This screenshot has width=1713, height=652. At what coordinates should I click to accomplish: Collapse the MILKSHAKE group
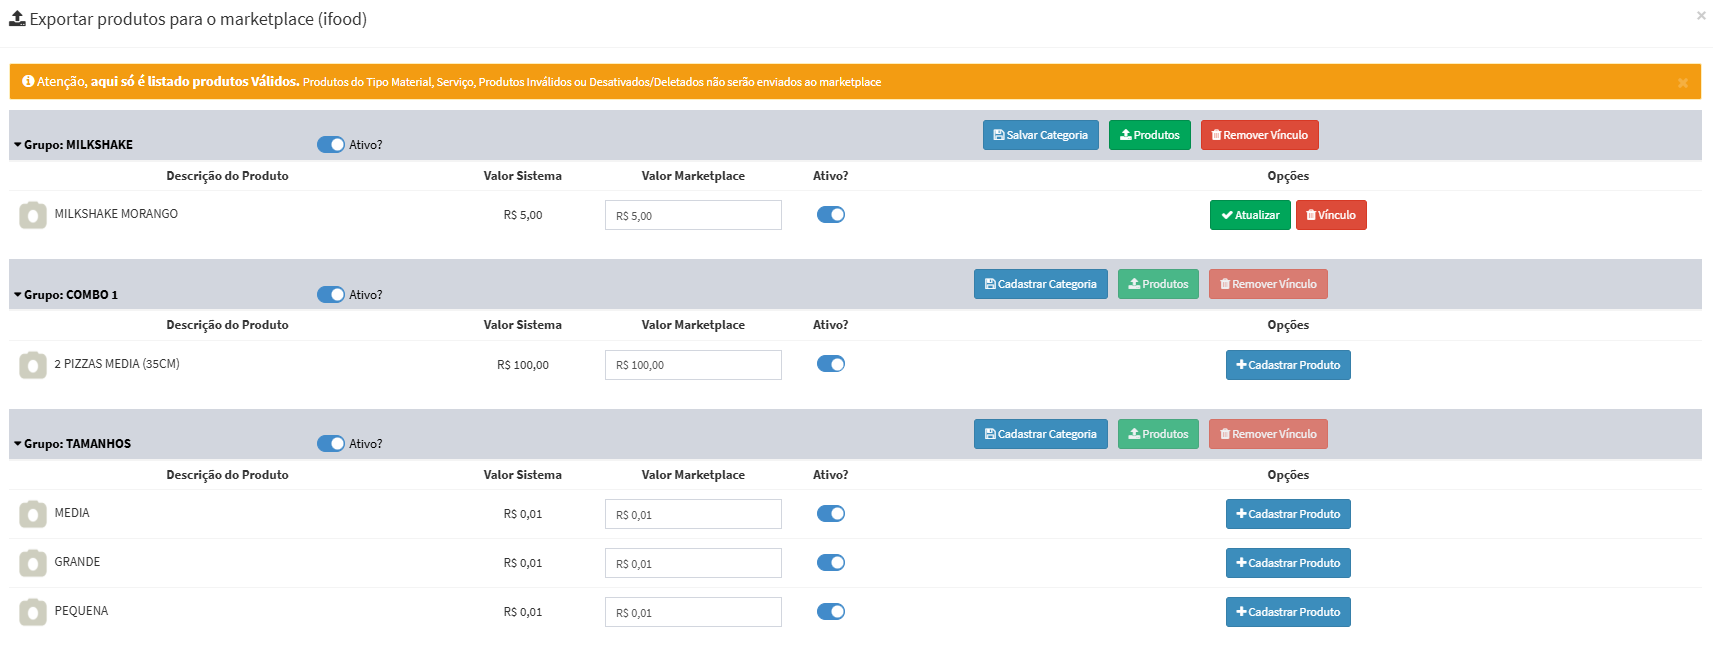pos(18,145)
